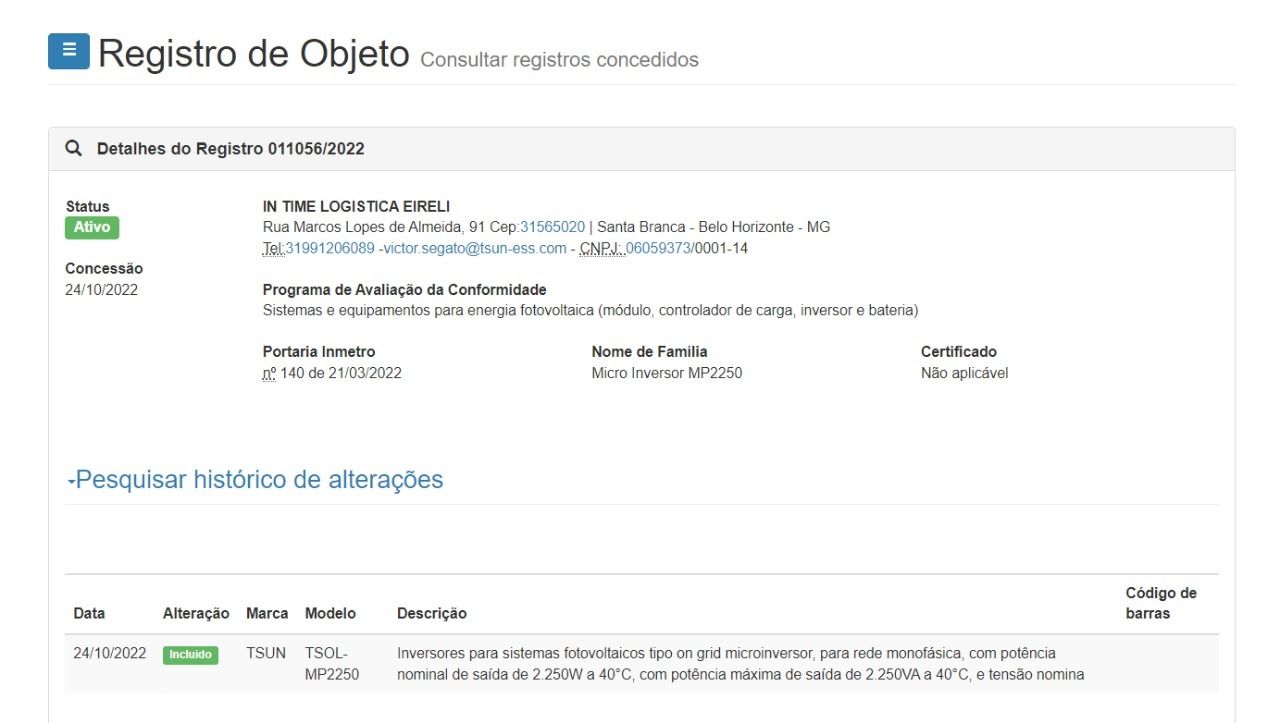The width and height of the screenshot is (1280, 723).
Task: Open the CNPJ 06059373 link
Action: [658, 248]
